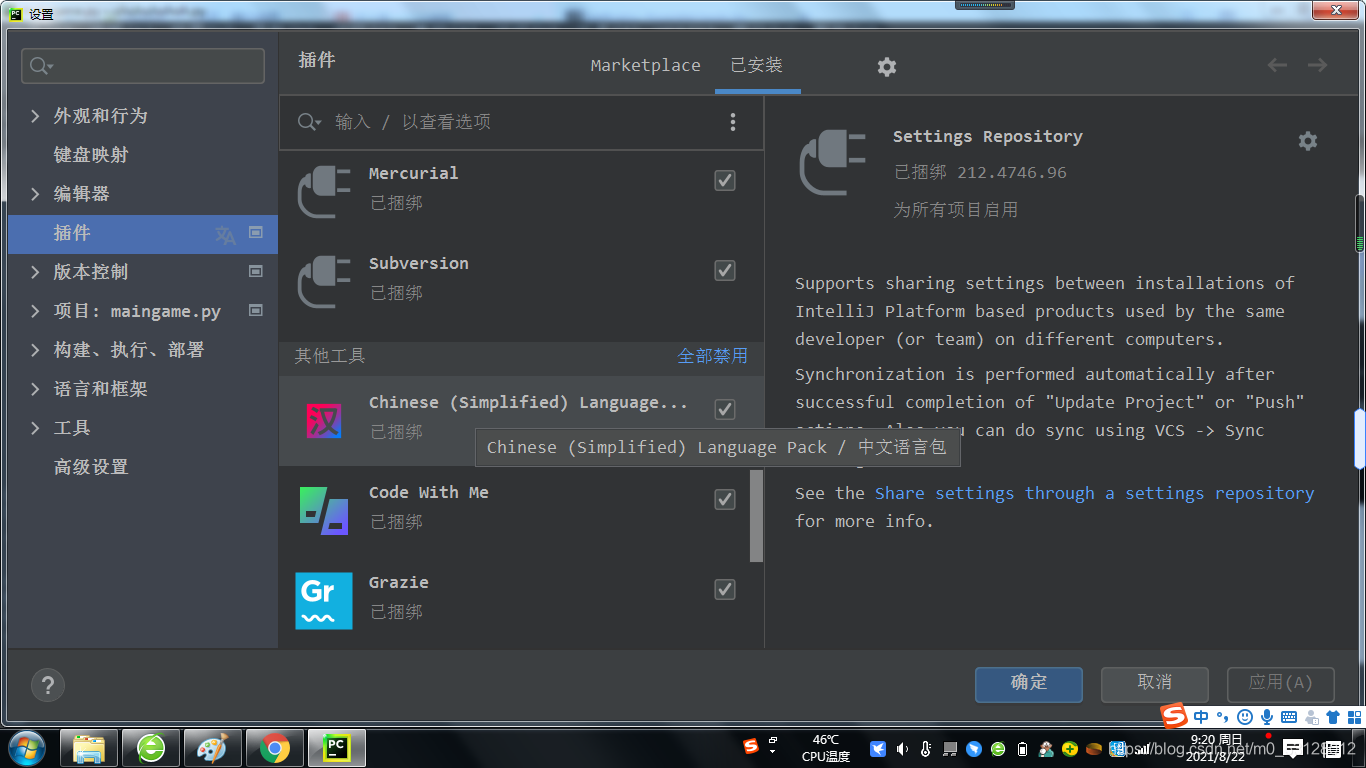Expand the 项目: maingame.py group

click(36, 311)
